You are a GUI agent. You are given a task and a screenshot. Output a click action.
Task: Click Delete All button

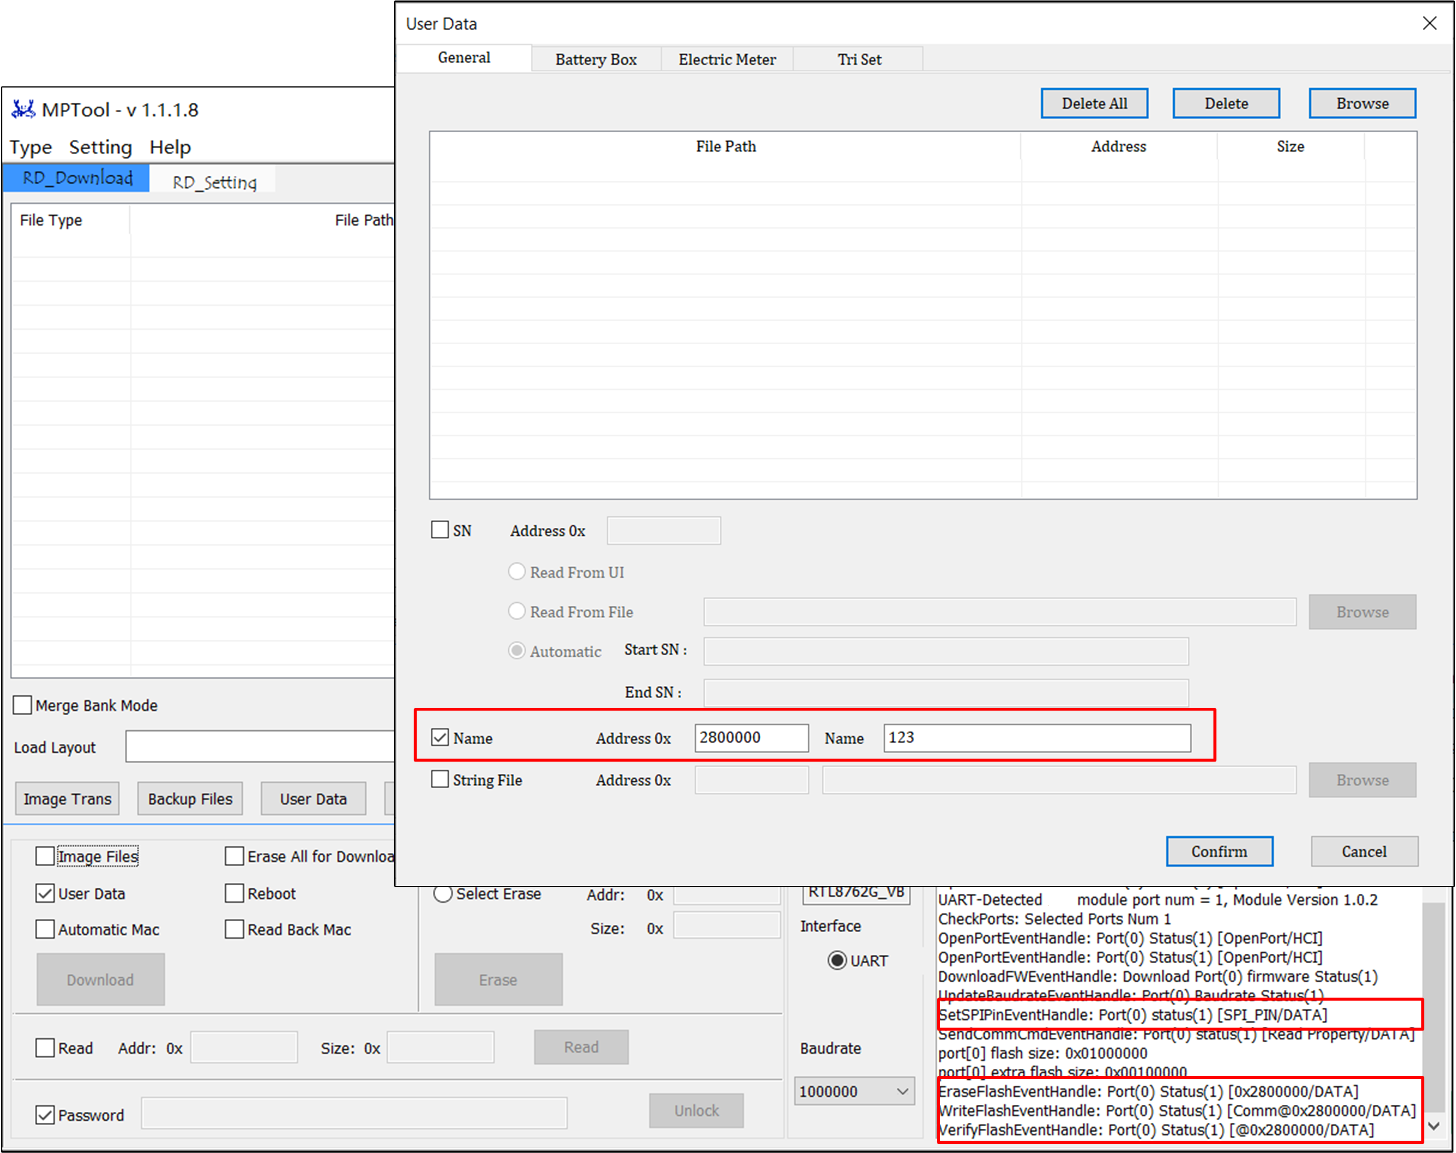1094,104
